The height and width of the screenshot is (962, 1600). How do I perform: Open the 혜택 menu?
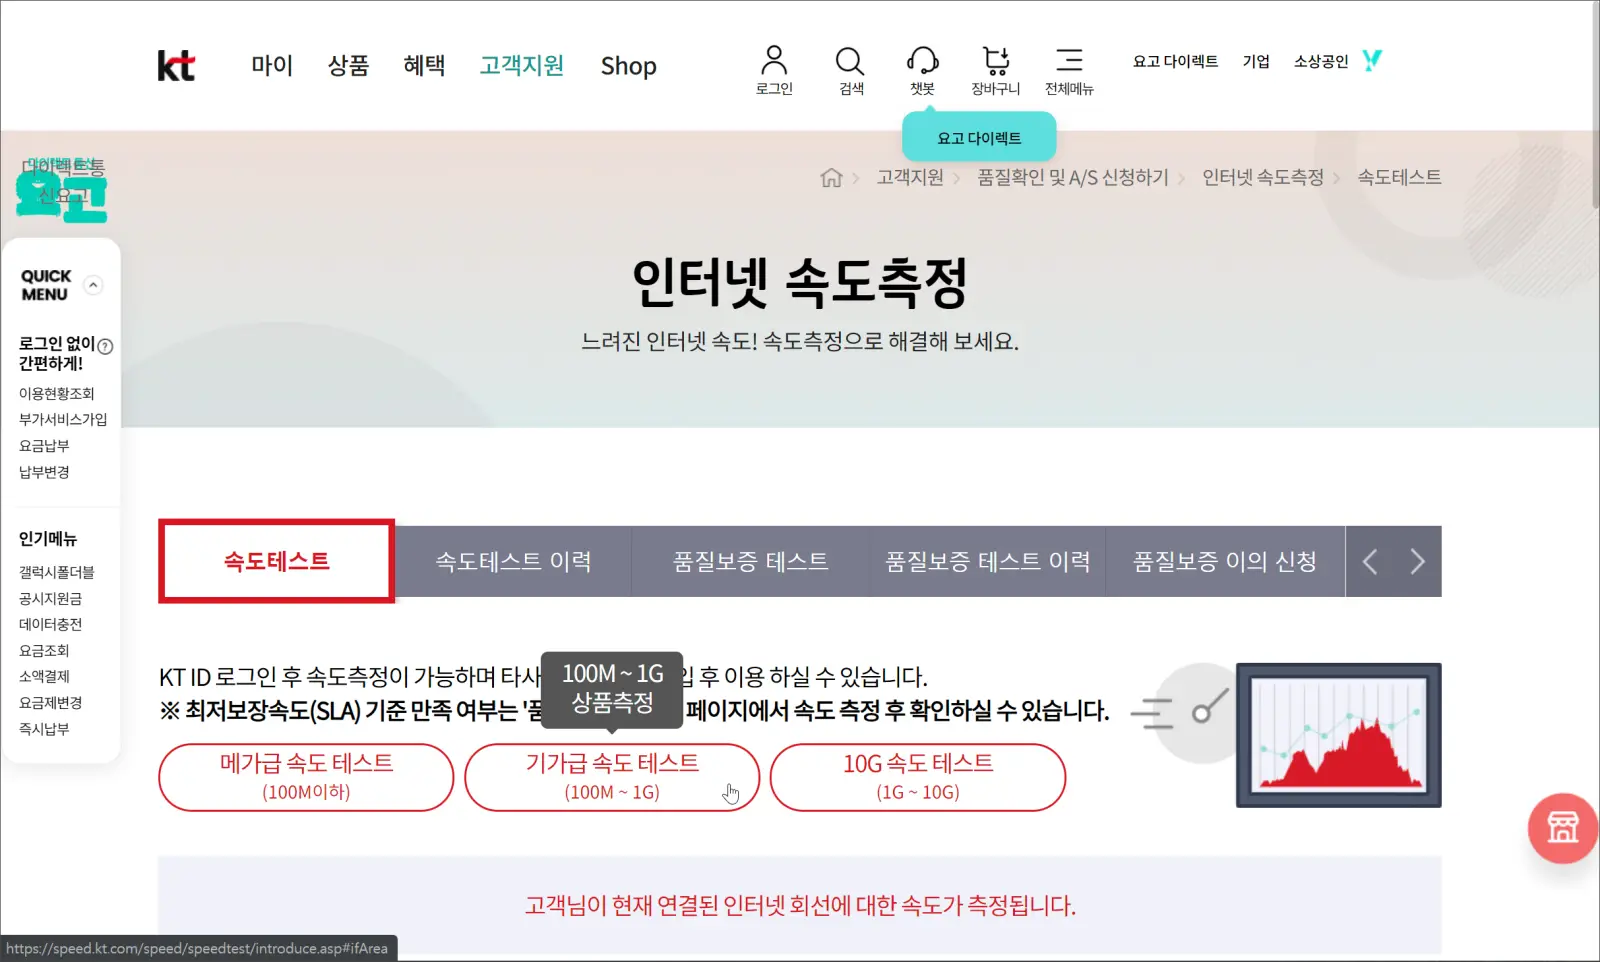(424, 66)
